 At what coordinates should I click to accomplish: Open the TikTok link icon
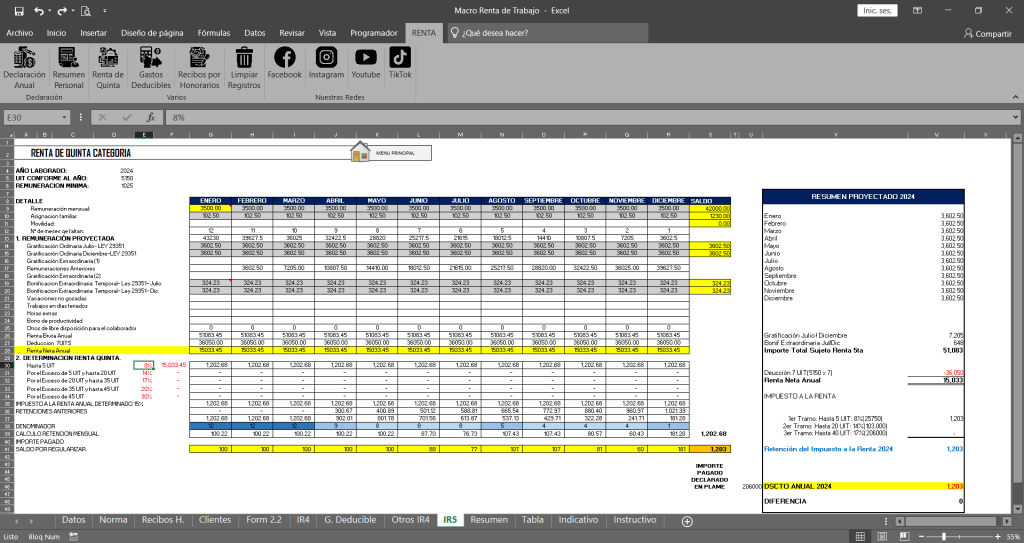[x=400, y=58]
